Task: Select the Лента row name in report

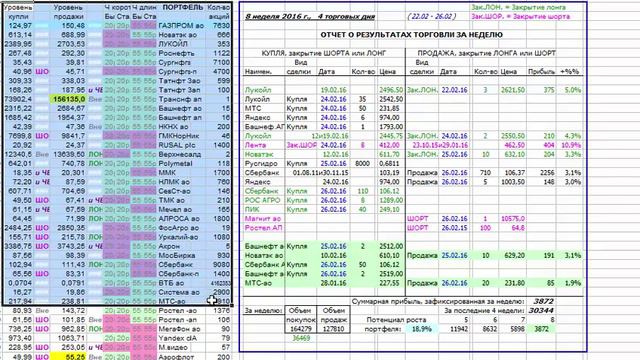Action: coord(255,145)
